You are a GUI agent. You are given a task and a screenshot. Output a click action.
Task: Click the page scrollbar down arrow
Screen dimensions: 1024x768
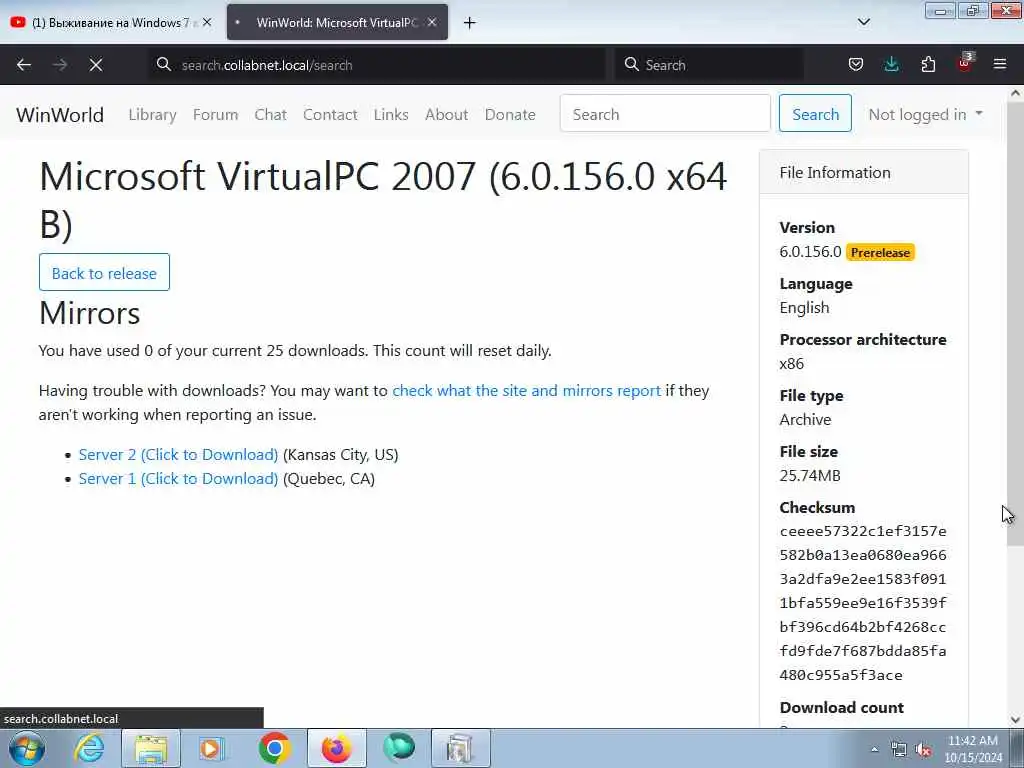coord(1015,720)
